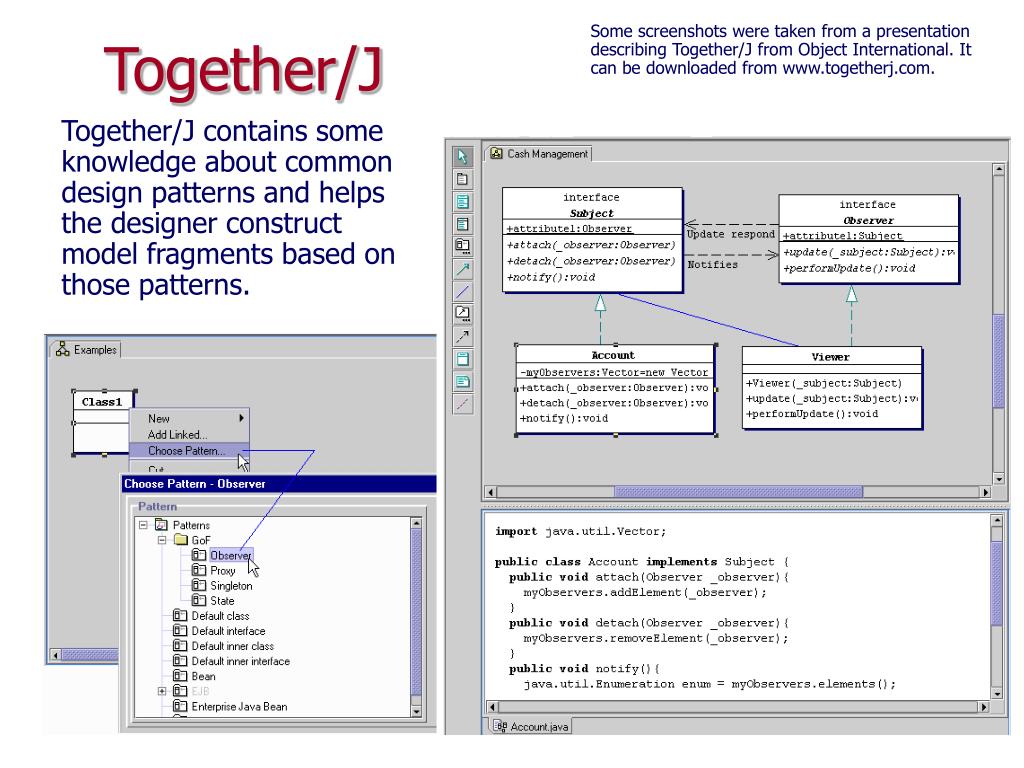Click the "Notifies" link label
The image size is (1024, 768).
click(712, 264)
